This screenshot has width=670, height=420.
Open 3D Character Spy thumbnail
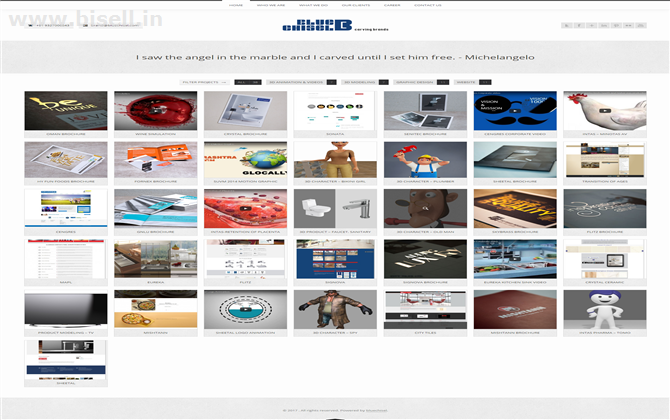click(x=335, y=309)
